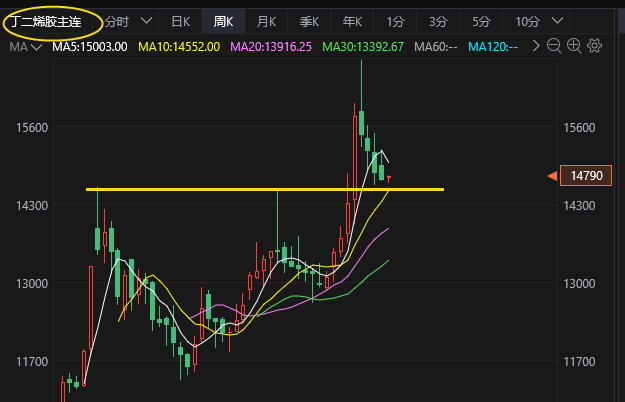The height and width of the screenshot is (402, 625).
Task: Click the right axis label 11700
Action: coord(579,362)
